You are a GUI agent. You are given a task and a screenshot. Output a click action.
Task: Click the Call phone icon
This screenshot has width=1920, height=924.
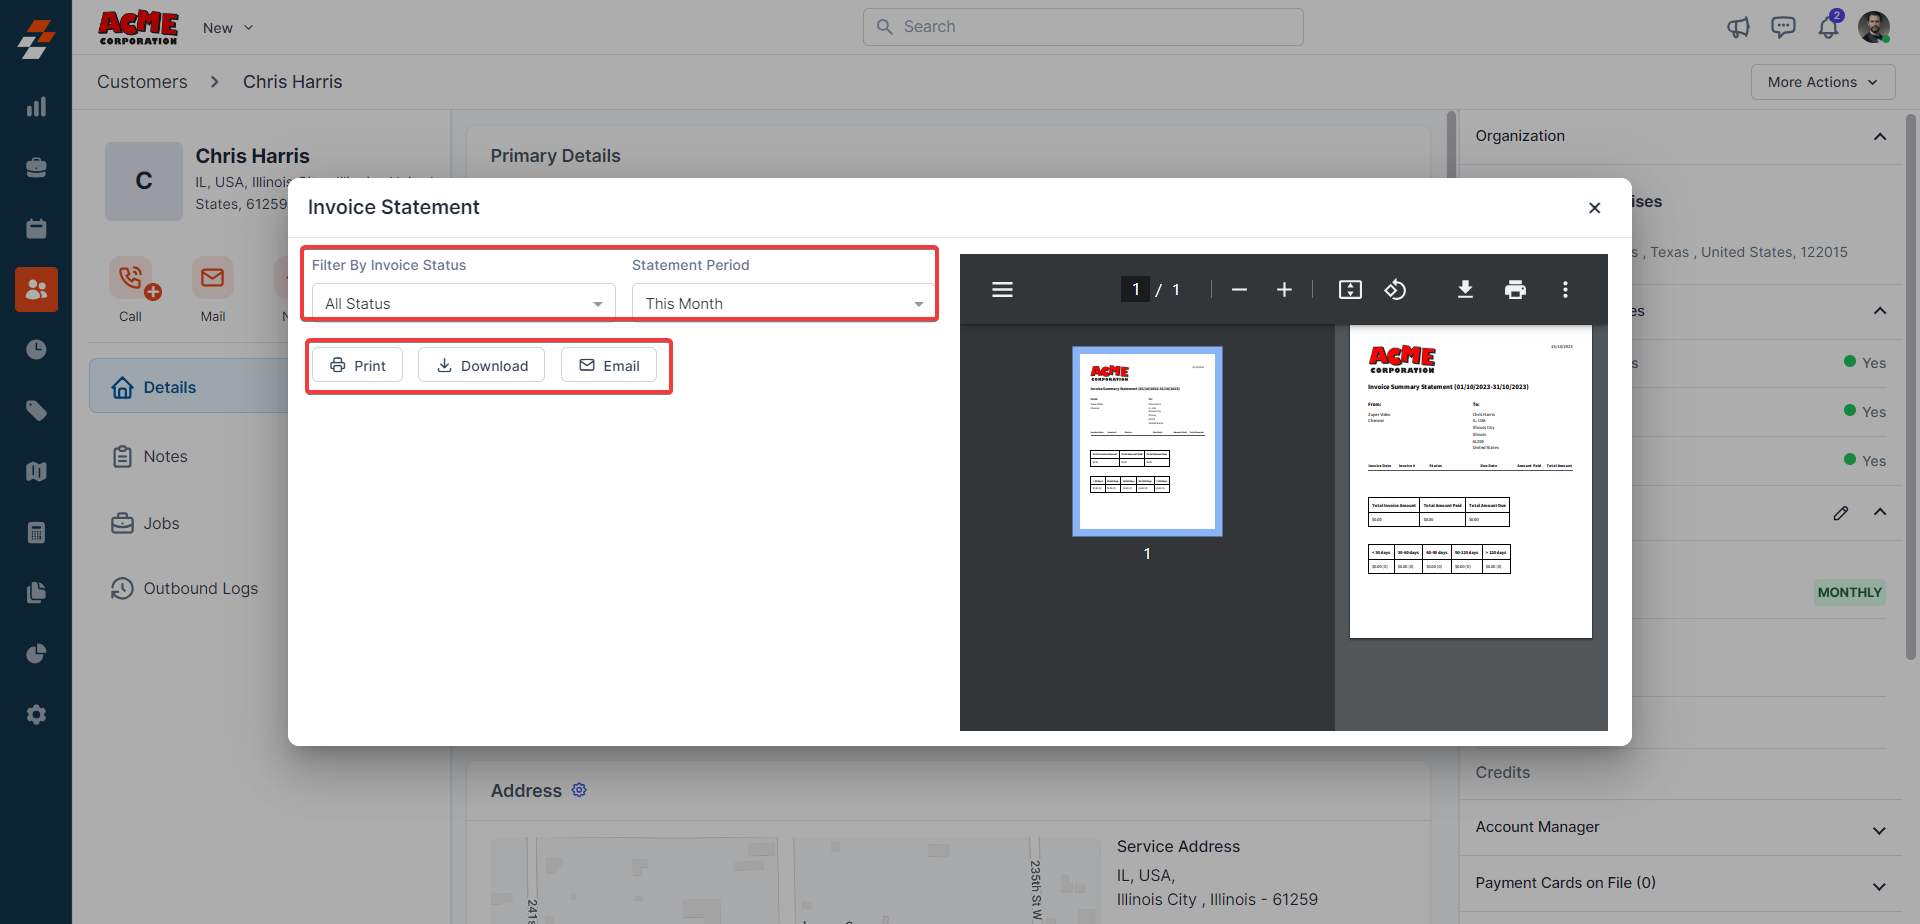coord(131,278)
